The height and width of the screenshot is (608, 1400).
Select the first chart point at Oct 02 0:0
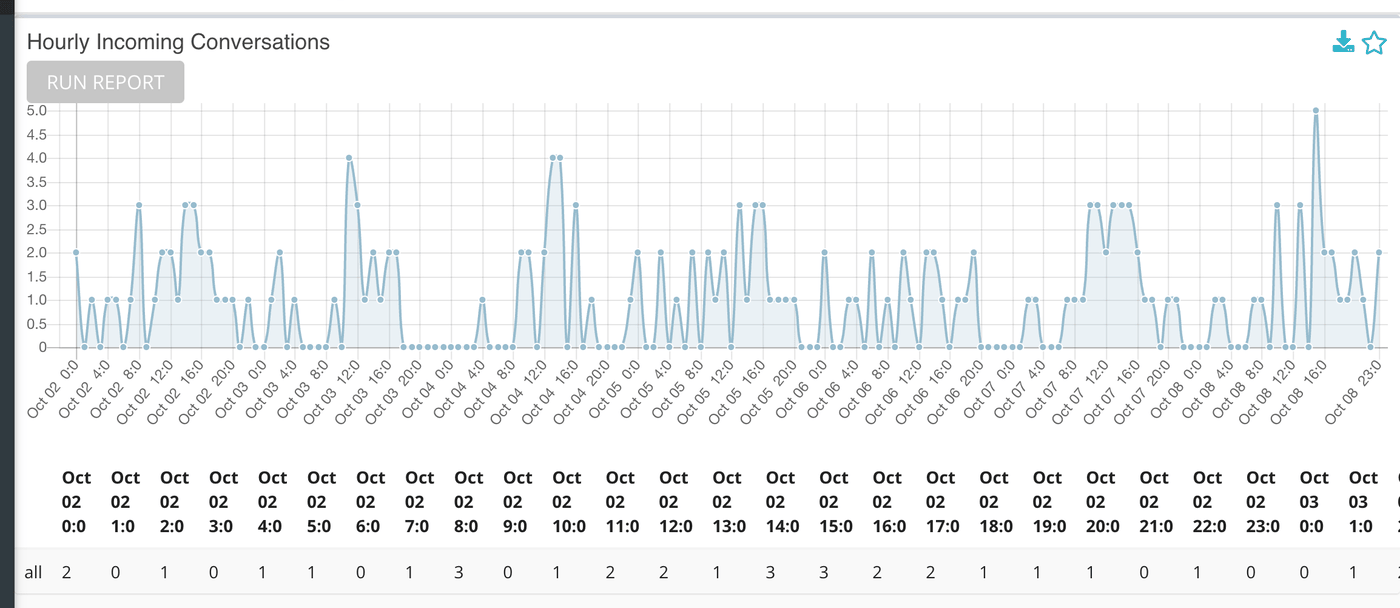(x=76, y=253)
